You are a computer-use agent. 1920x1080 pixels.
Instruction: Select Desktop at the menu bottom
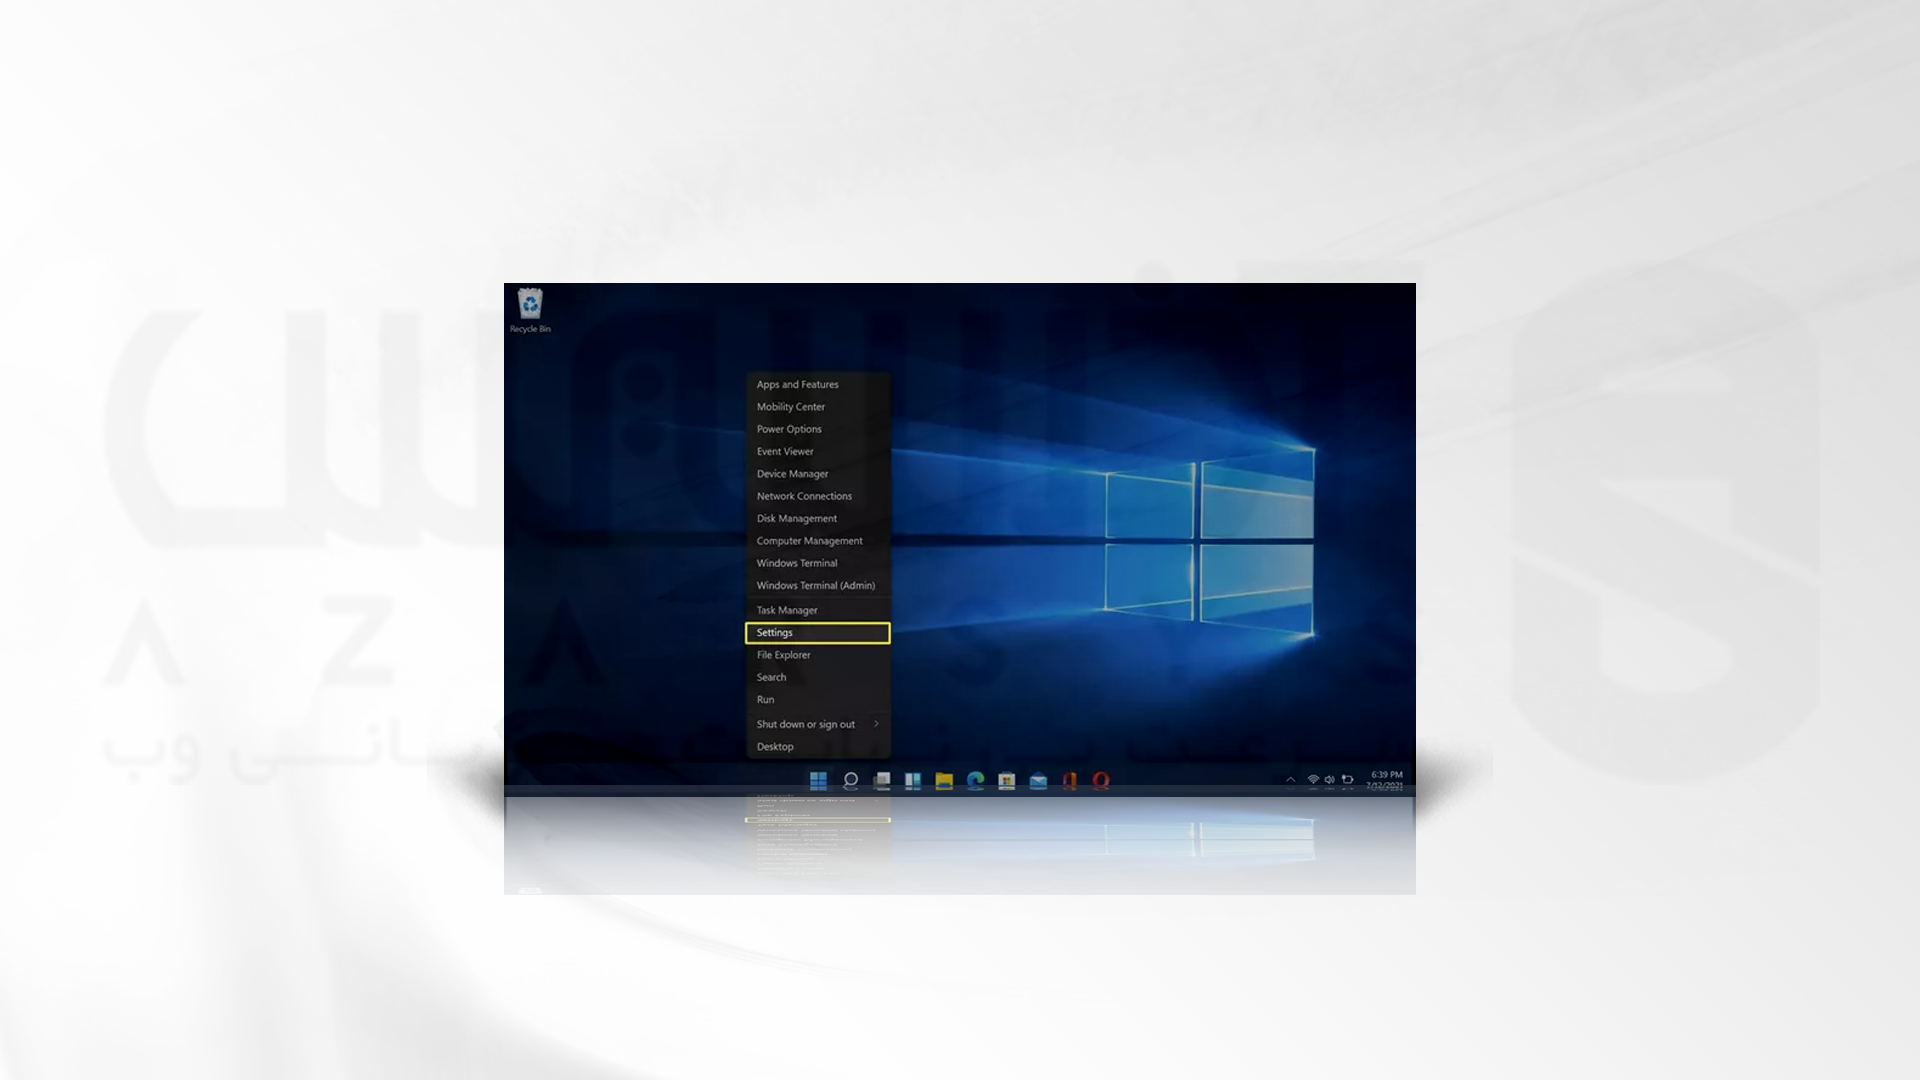tap(818, 747)
